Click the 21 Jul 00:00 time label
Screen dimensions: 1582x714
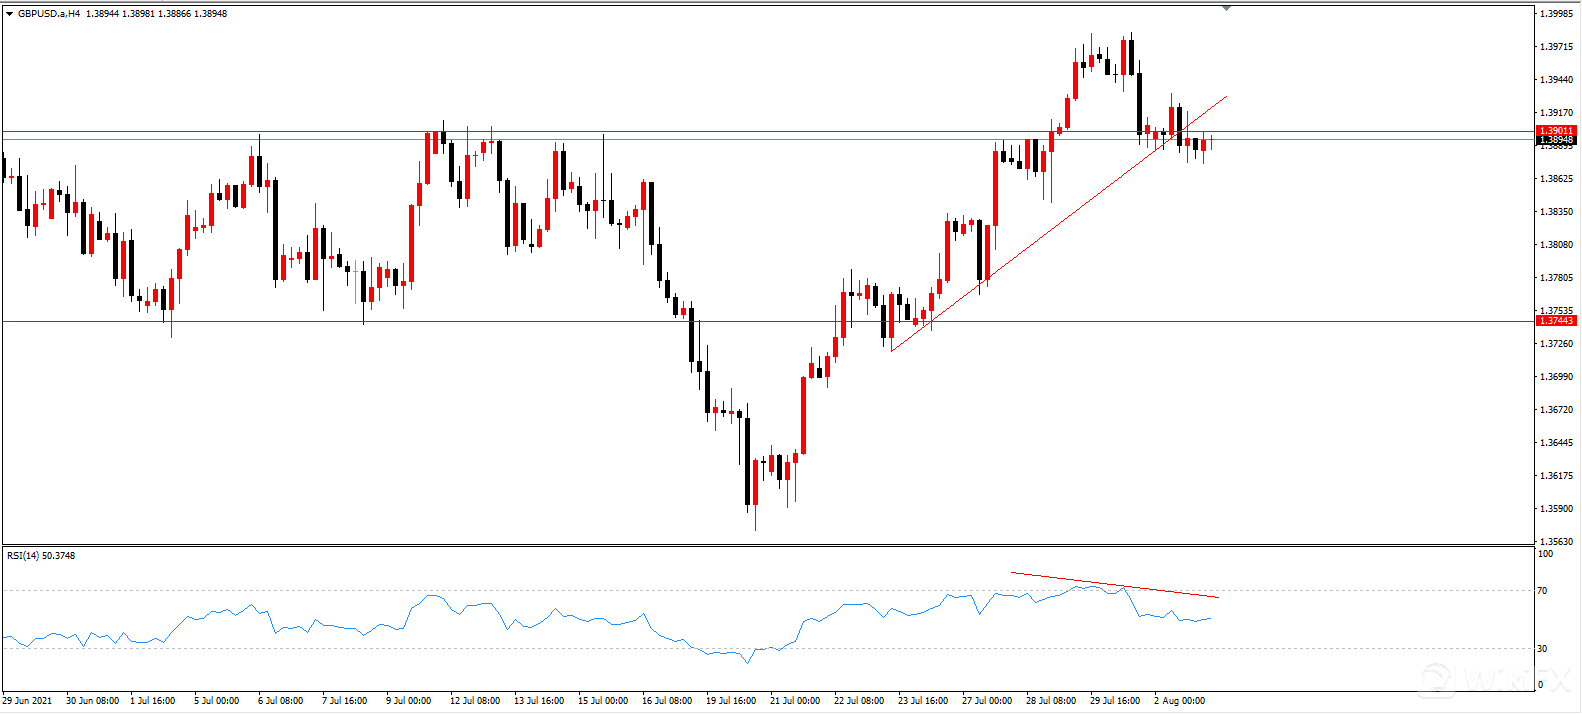click(x=795, y=701)
